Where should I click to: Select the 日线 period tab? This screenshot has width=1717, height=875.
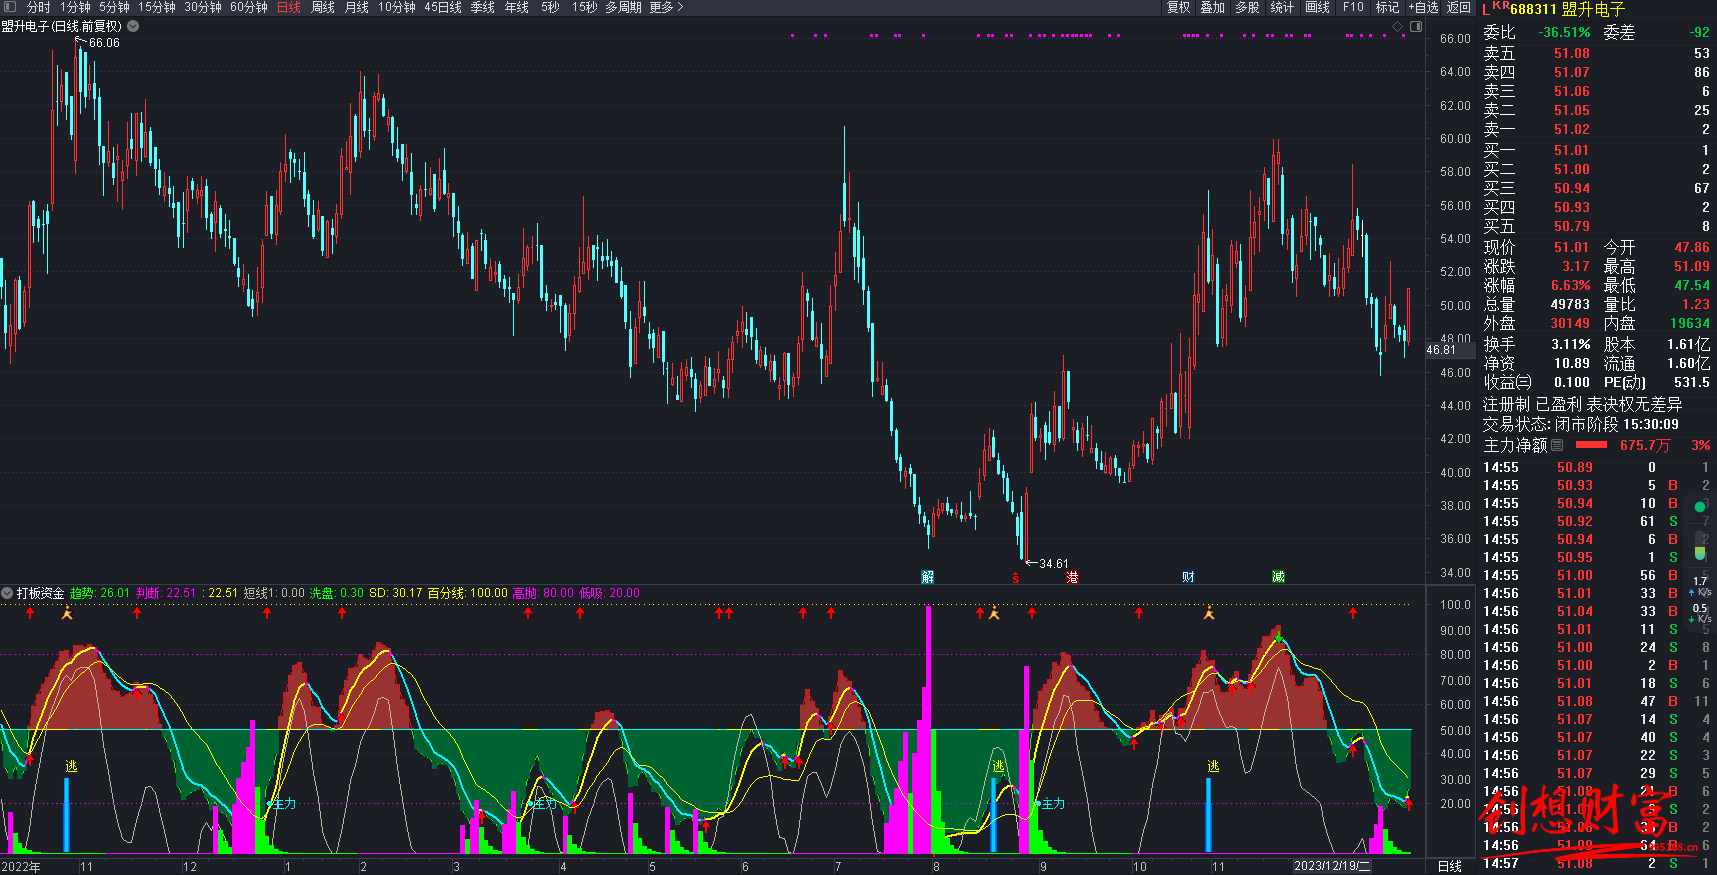point(288,7)
